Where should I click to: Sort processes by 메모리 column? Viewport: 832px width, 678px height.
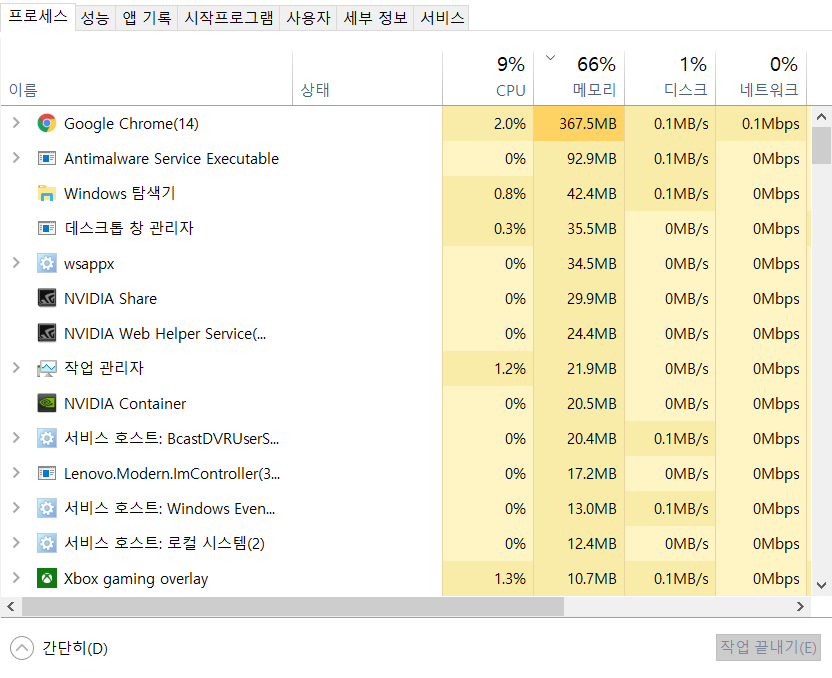click(x=579, y=79)
